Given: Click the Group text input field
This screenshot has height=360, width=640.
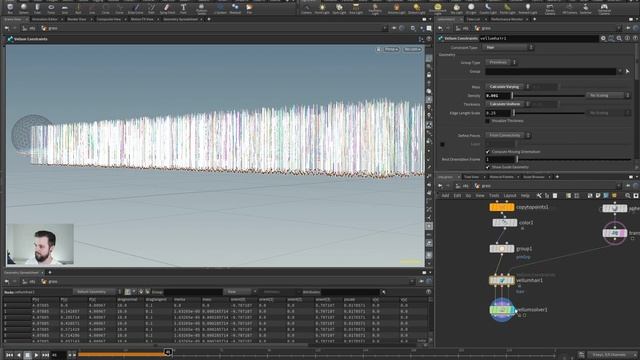Looking at the screenshot, I should click(550, 71).
